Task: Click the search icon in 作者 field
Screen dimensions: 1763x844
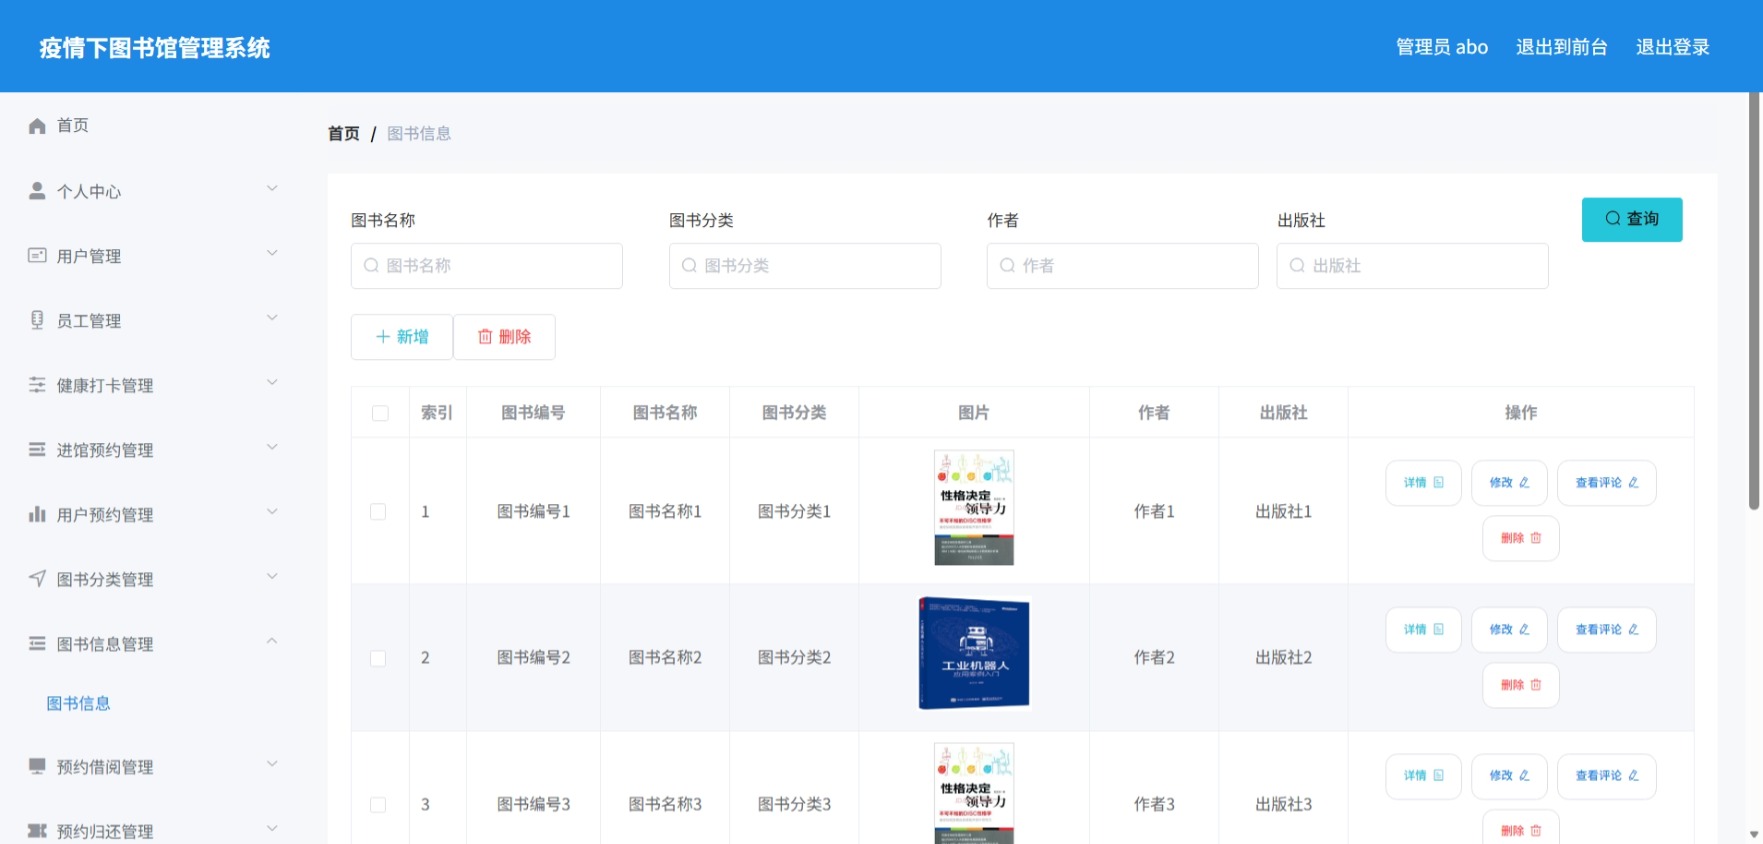Action: (x=1007, y=266)
